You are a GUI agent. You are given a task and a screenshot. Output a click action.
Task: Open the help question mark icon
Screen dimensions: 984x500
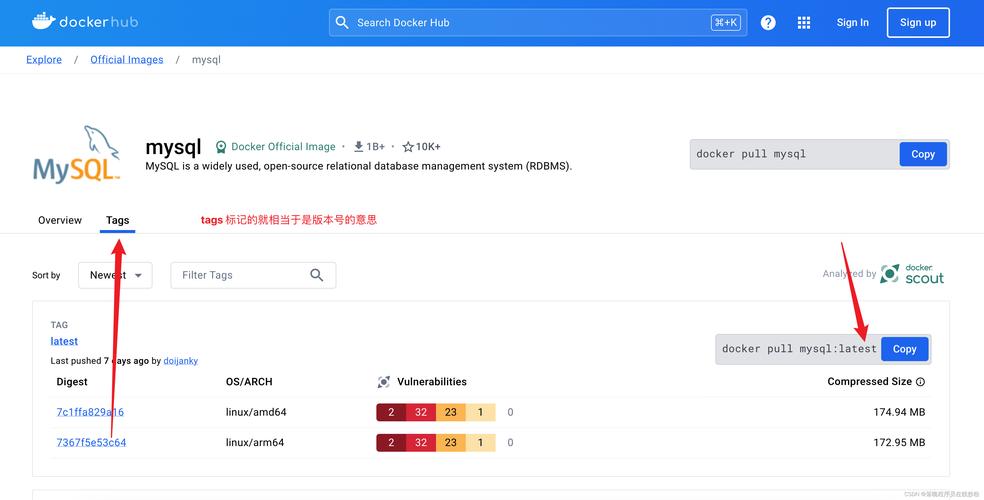(x=768, y=23)
